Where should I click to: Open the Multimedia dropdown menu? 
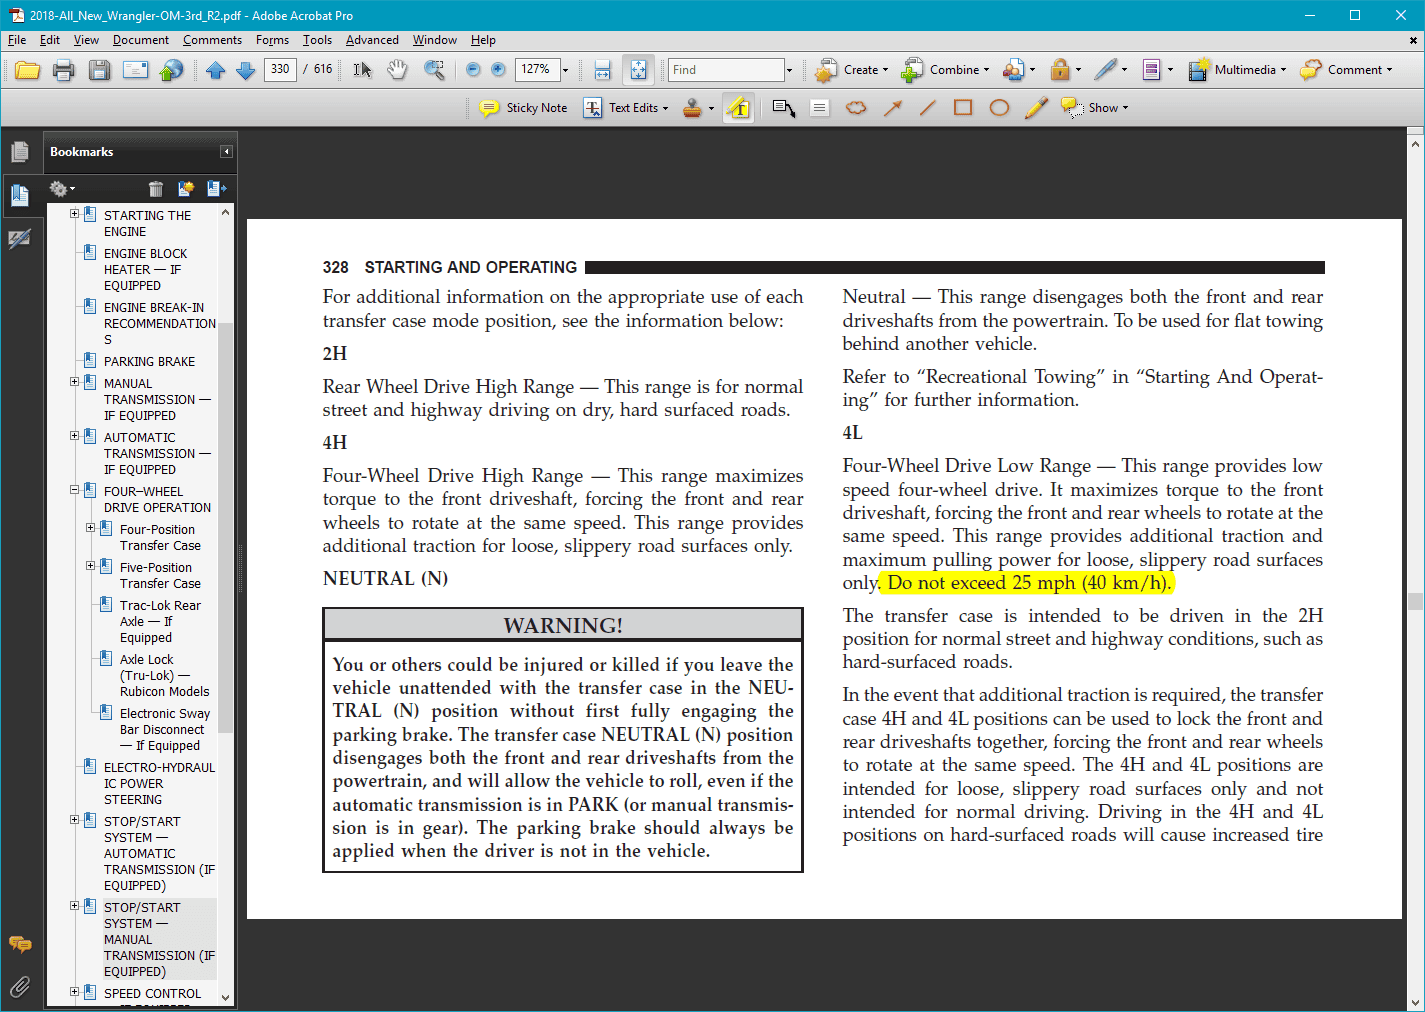[1237, 70]
